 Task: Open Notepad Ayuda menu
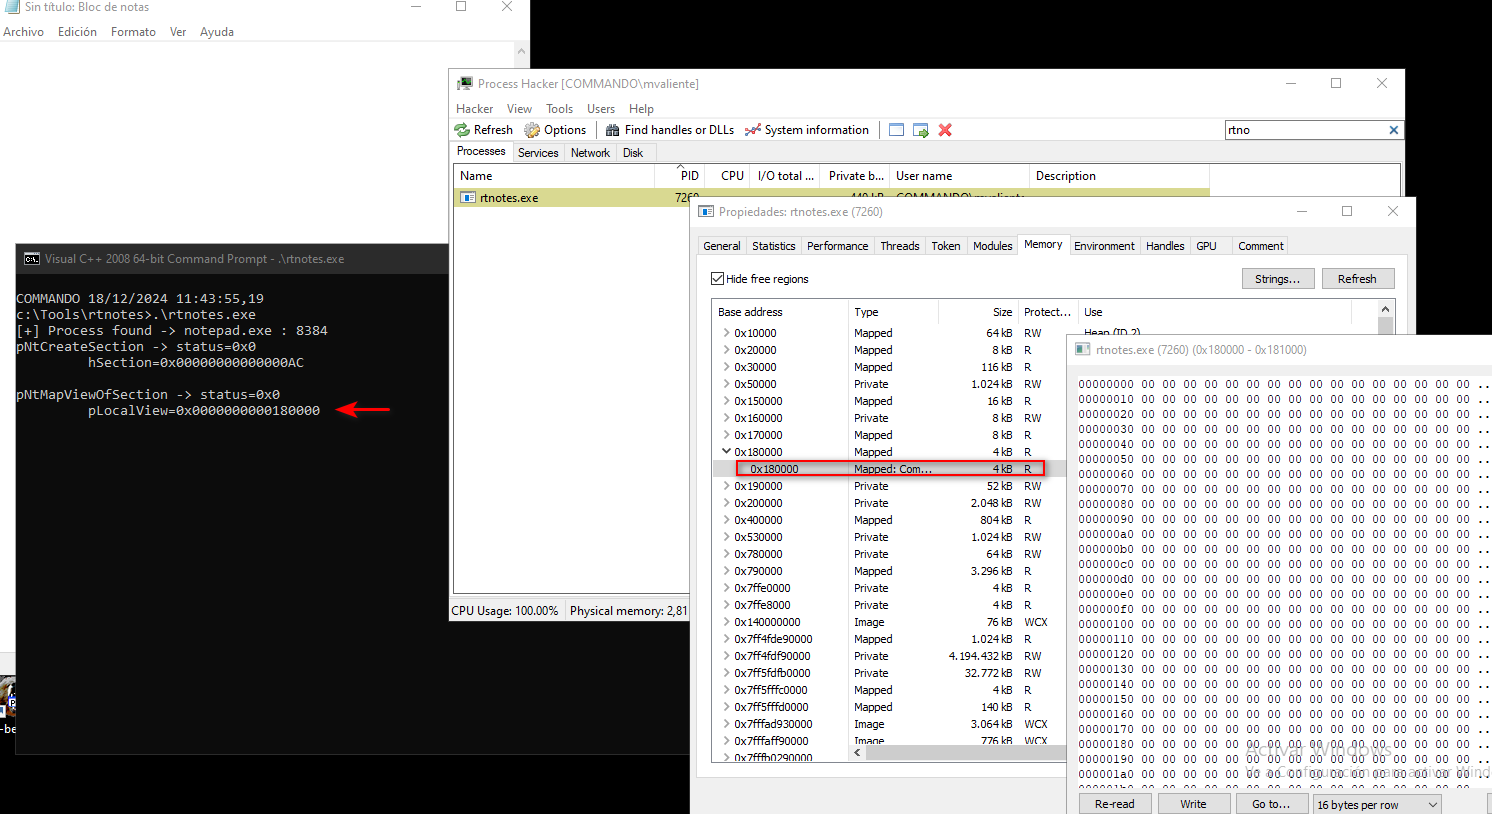[216, 32]
